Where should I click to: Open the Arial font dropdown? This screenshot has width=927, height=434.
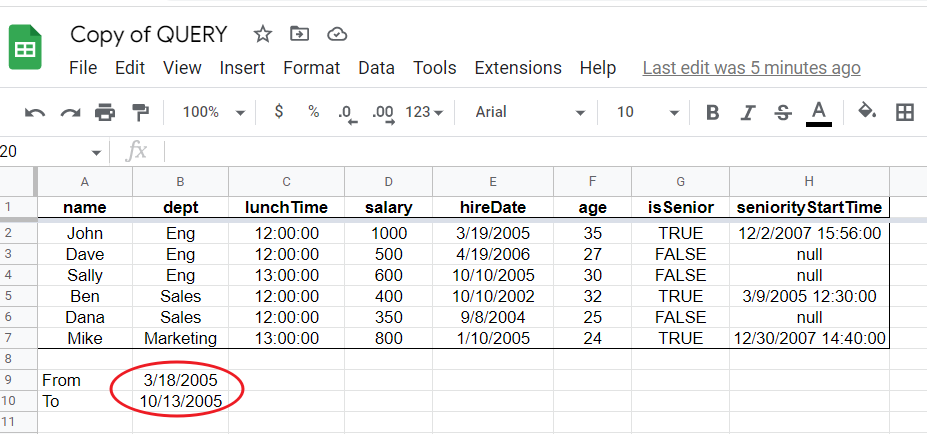tap(530, 112)
